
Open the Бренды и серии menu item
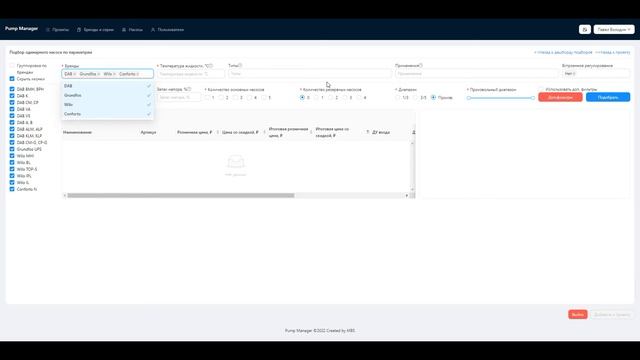coord(95,30)
